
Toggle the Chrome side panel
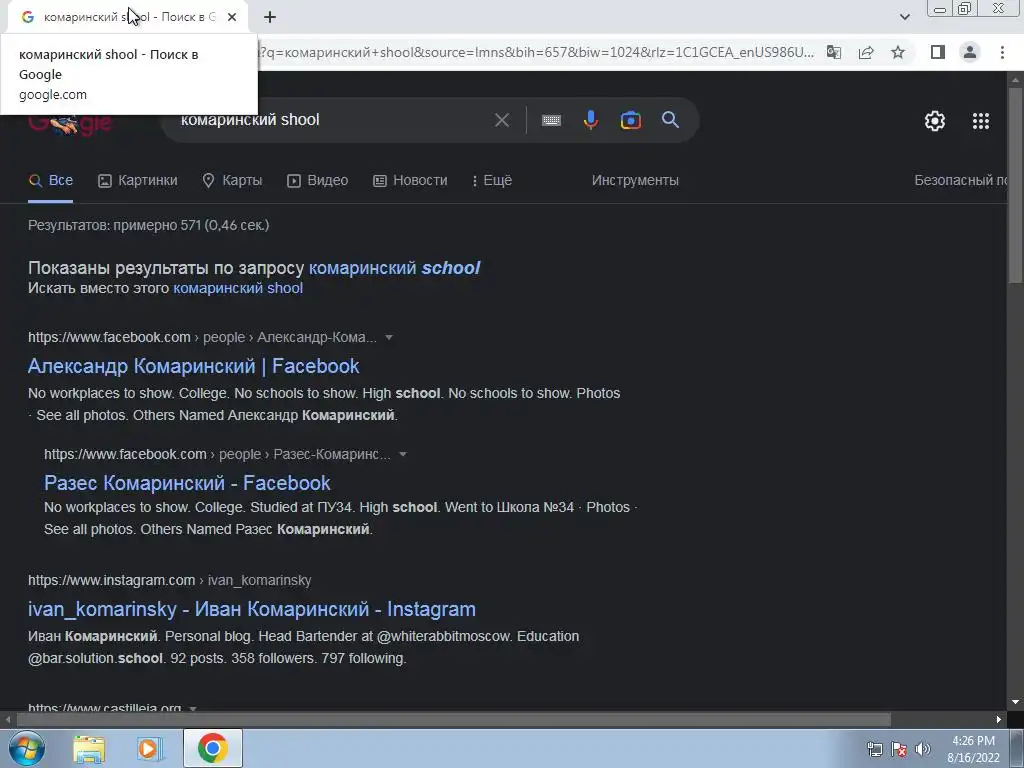point(938,52)
